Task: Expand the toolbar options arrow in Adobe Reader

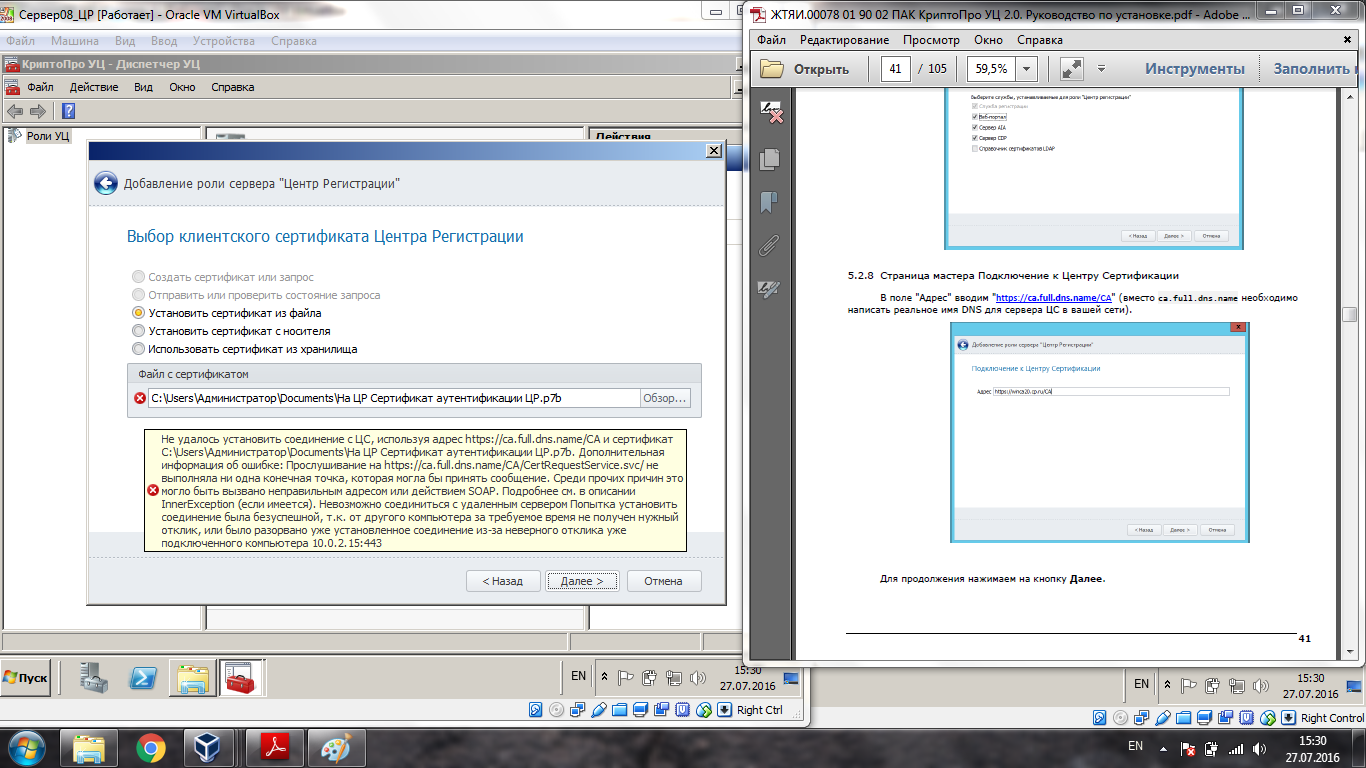Action: 1101,69
